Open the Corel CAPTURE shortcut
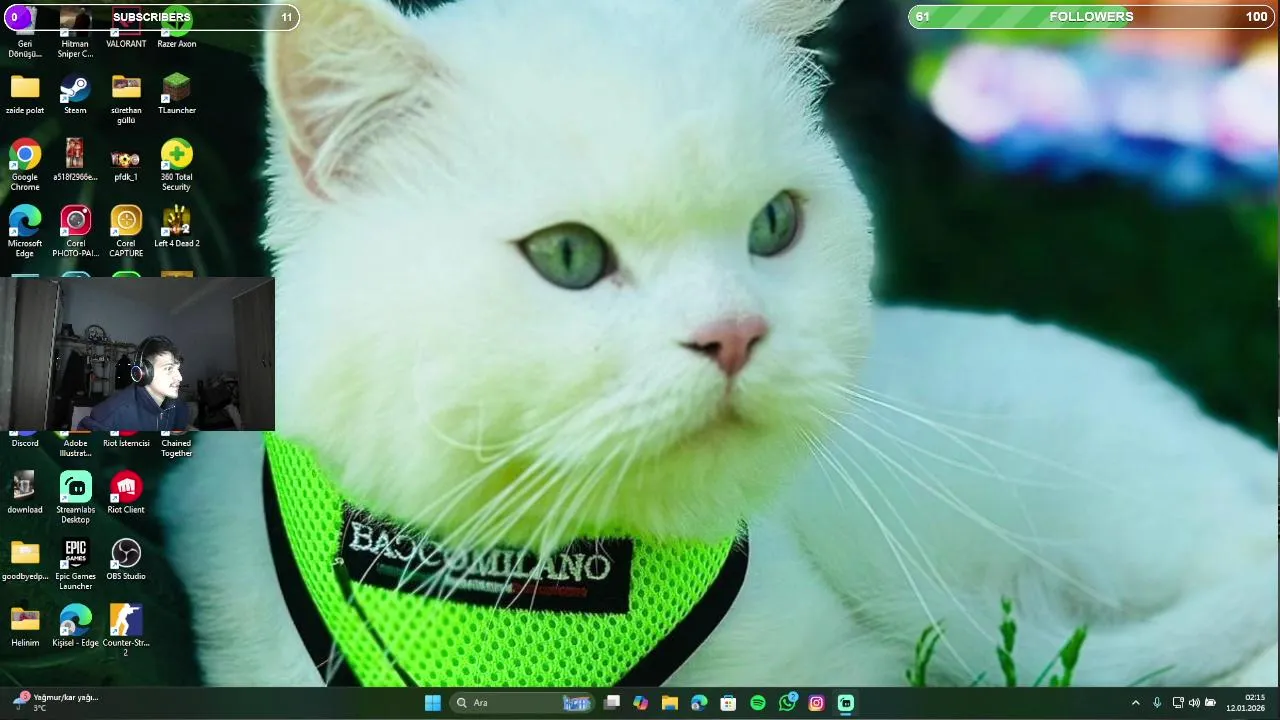This screenshot has height=720, width=1280. click(x=126, y=231)
